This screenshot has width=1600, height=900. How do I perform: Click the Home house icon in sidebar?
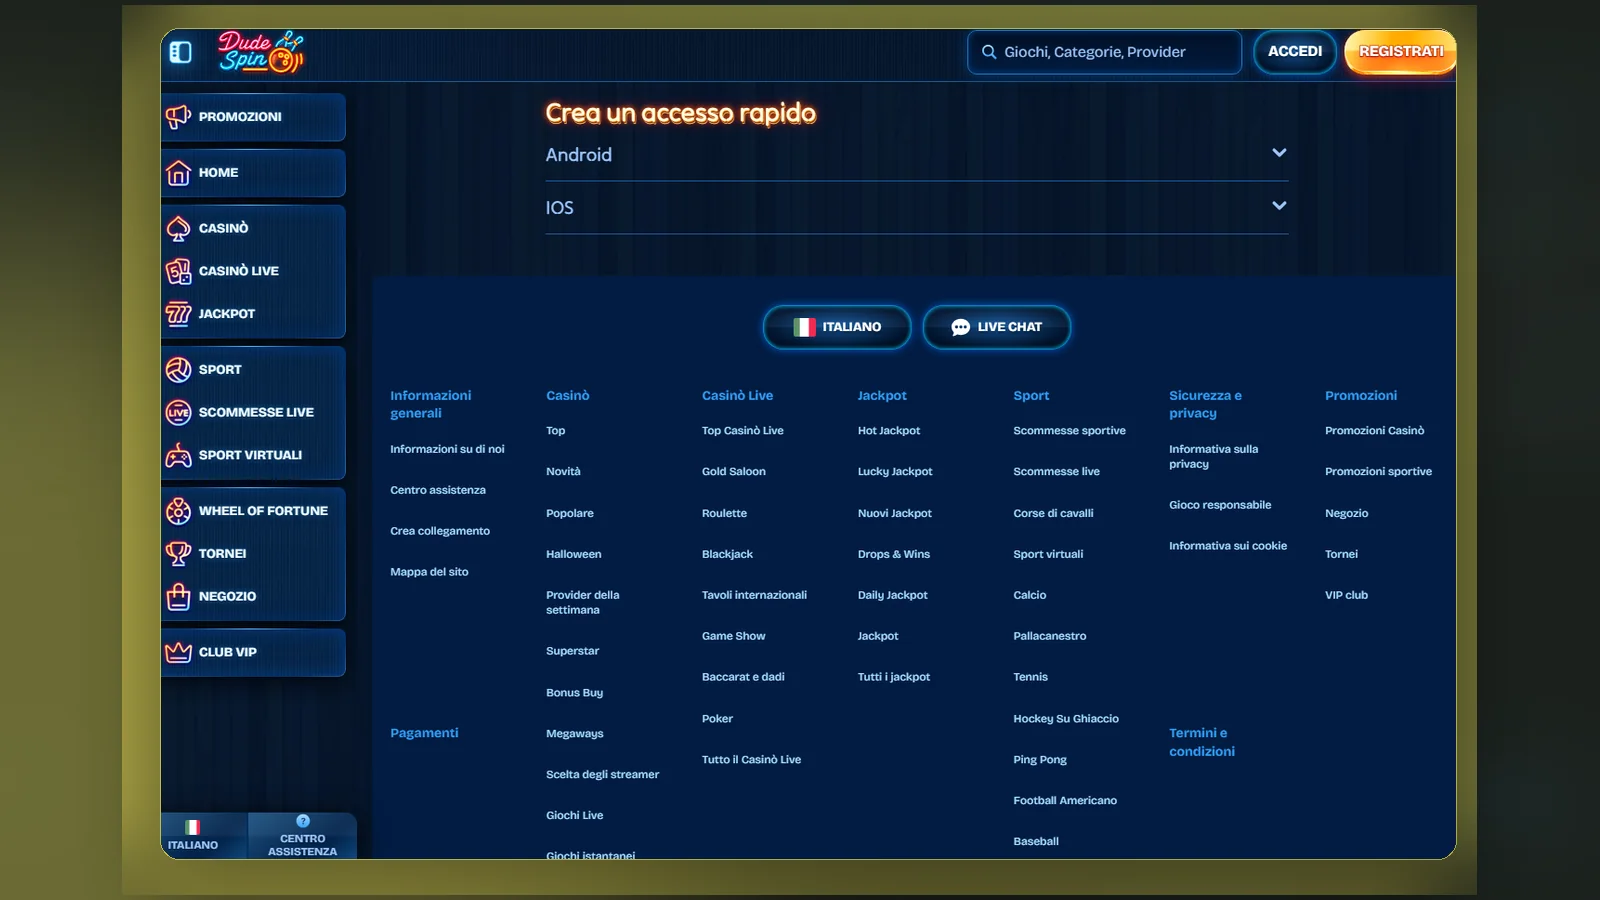178,173
